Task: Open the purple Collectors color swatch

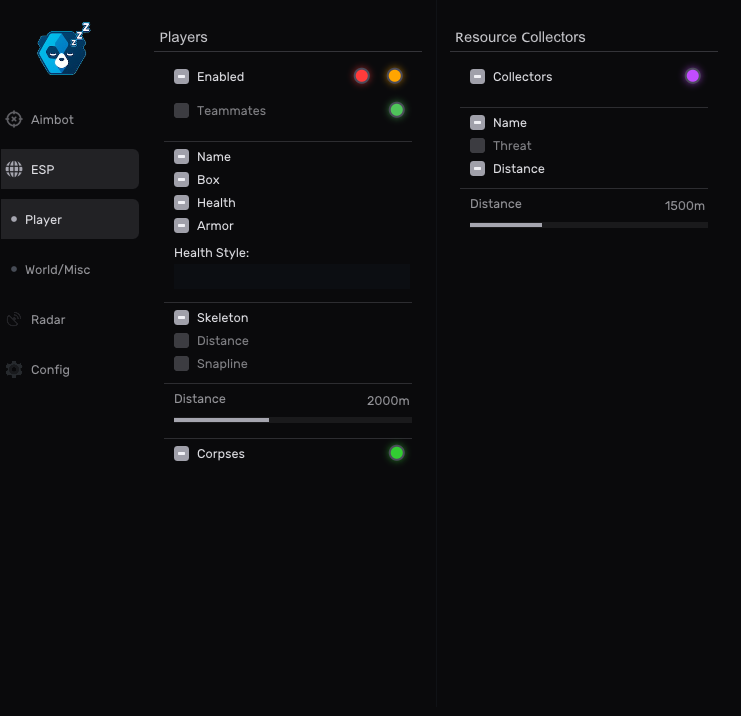Action: pos(692,76)
